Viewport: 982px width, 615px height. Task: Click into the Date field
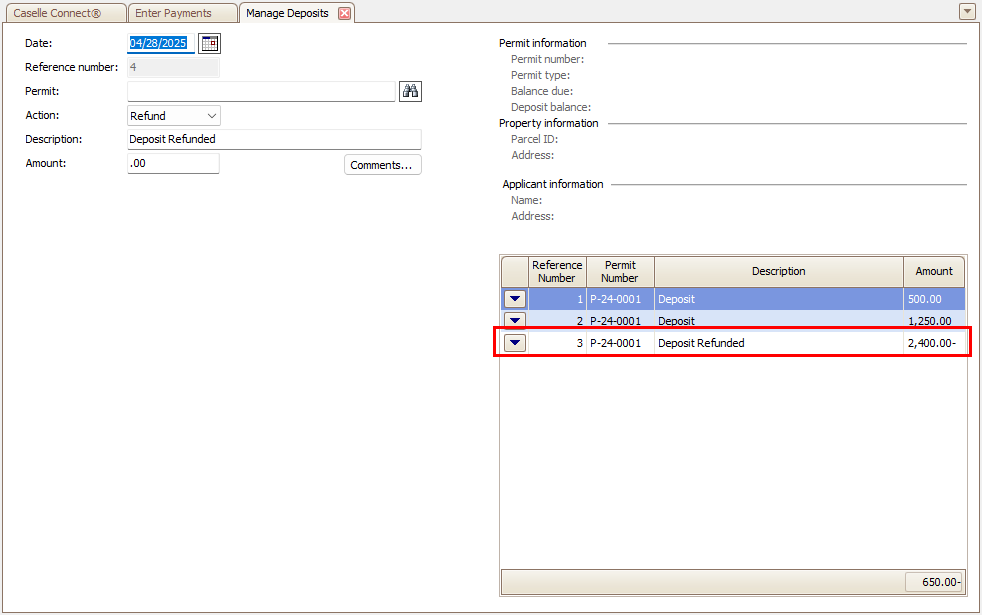tap(160, 43)
